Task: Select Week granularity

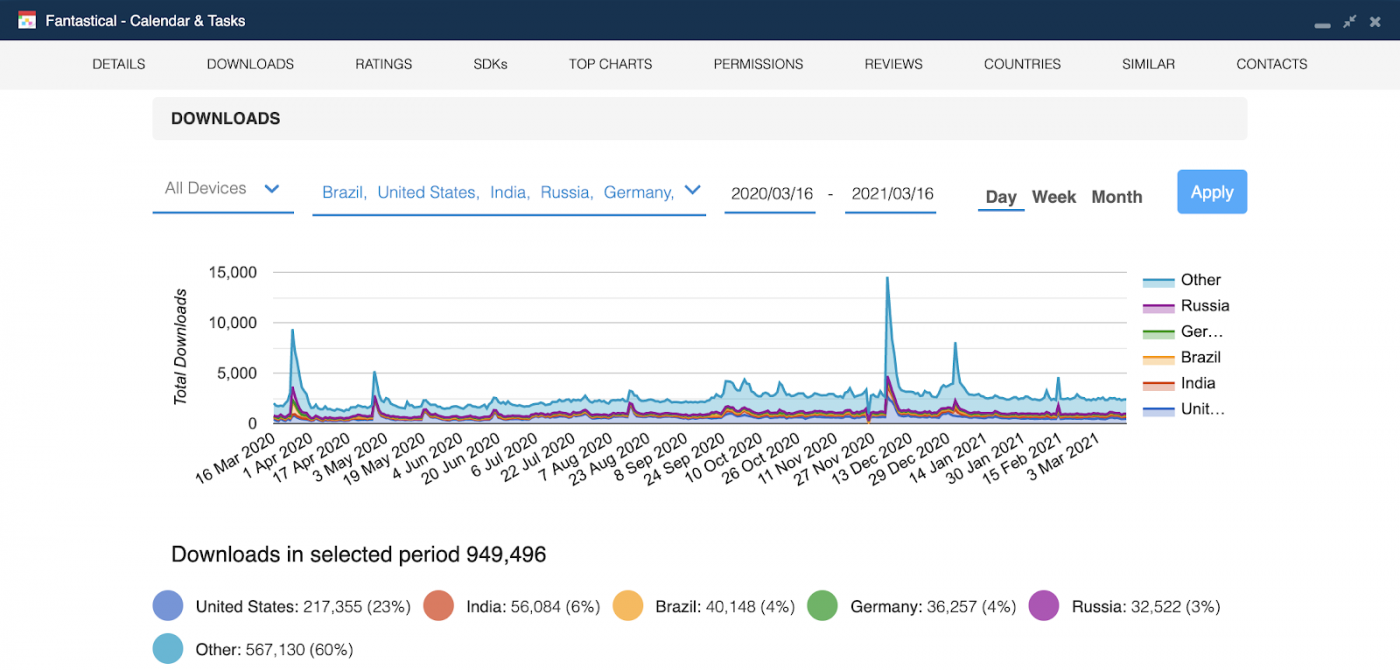Action: [1054, 197]
